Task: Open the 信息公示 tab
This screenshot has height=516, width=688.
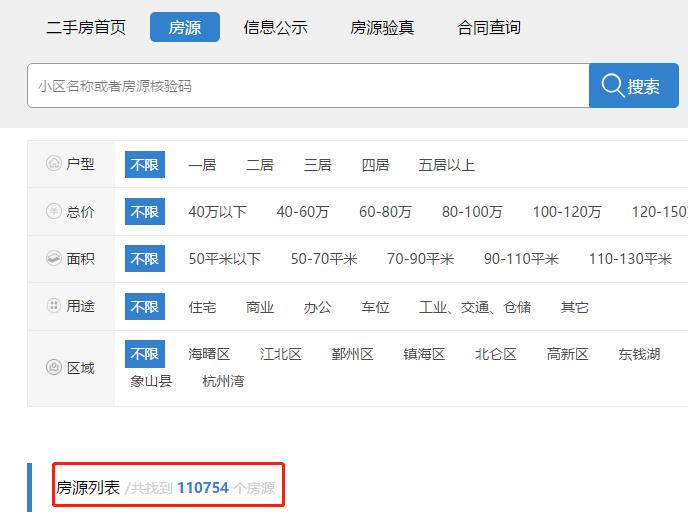Action: tap(276, 27)
